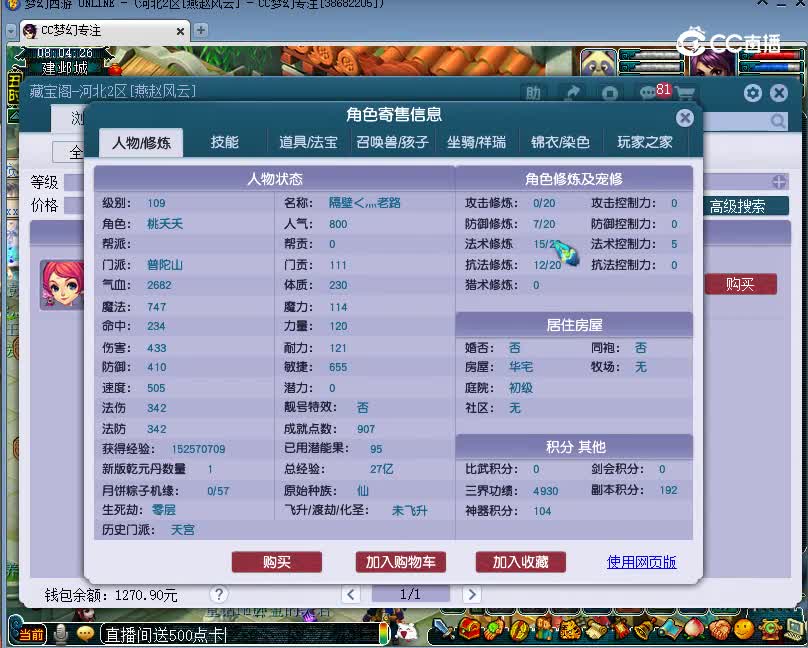Select the 召唤兽/孩子 tab
808x648 pixels.
tap(392, 142)
